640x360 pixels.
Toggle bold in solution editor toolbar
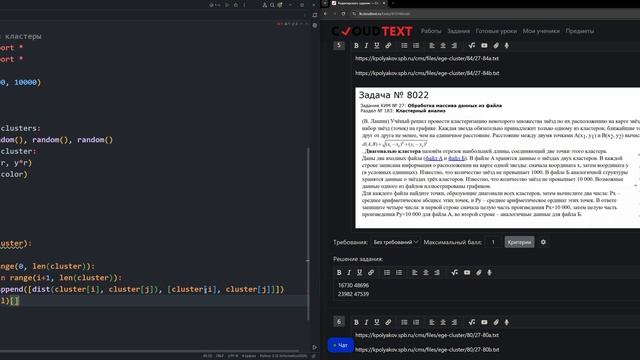[x=339, y=273]
